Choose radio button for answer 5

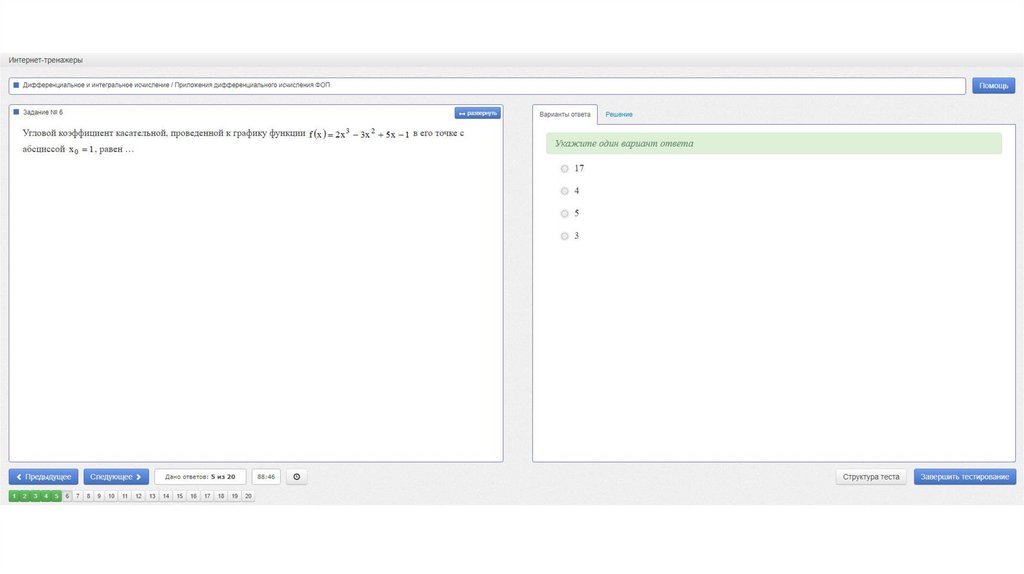(x=565, y=214)
